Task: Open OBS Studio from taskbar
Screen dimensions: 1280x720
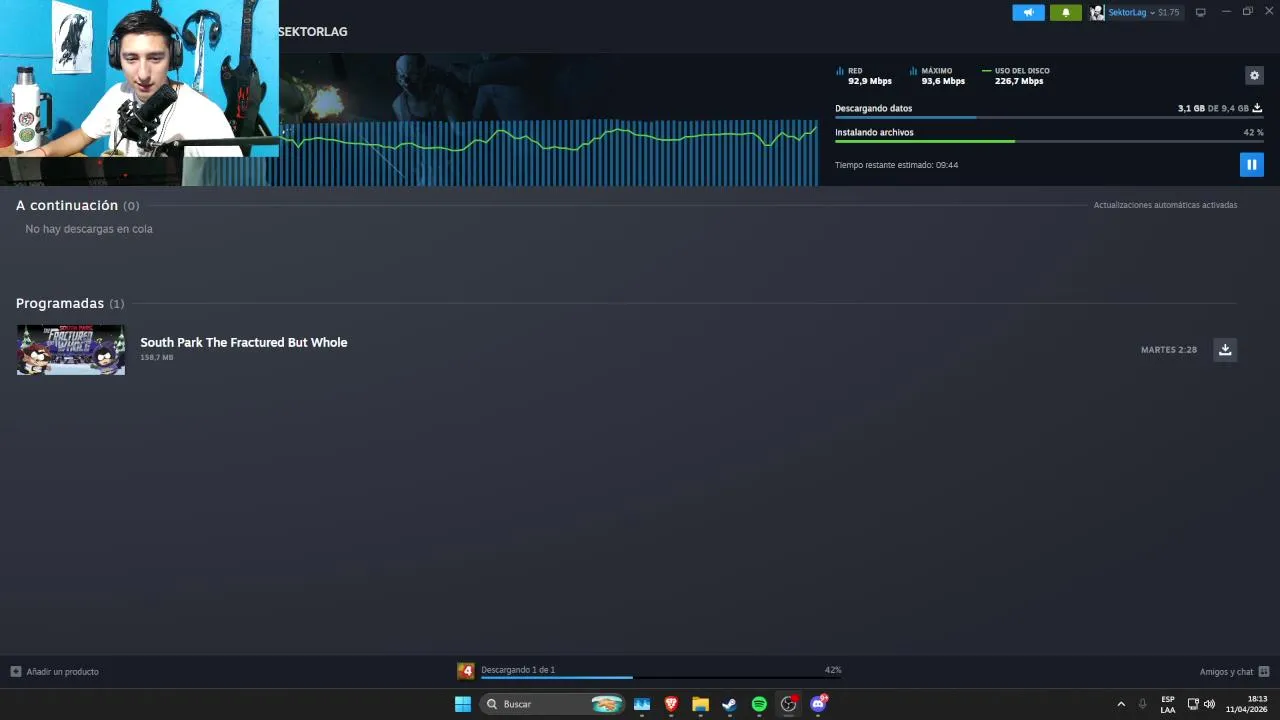Action: [788, 704]
